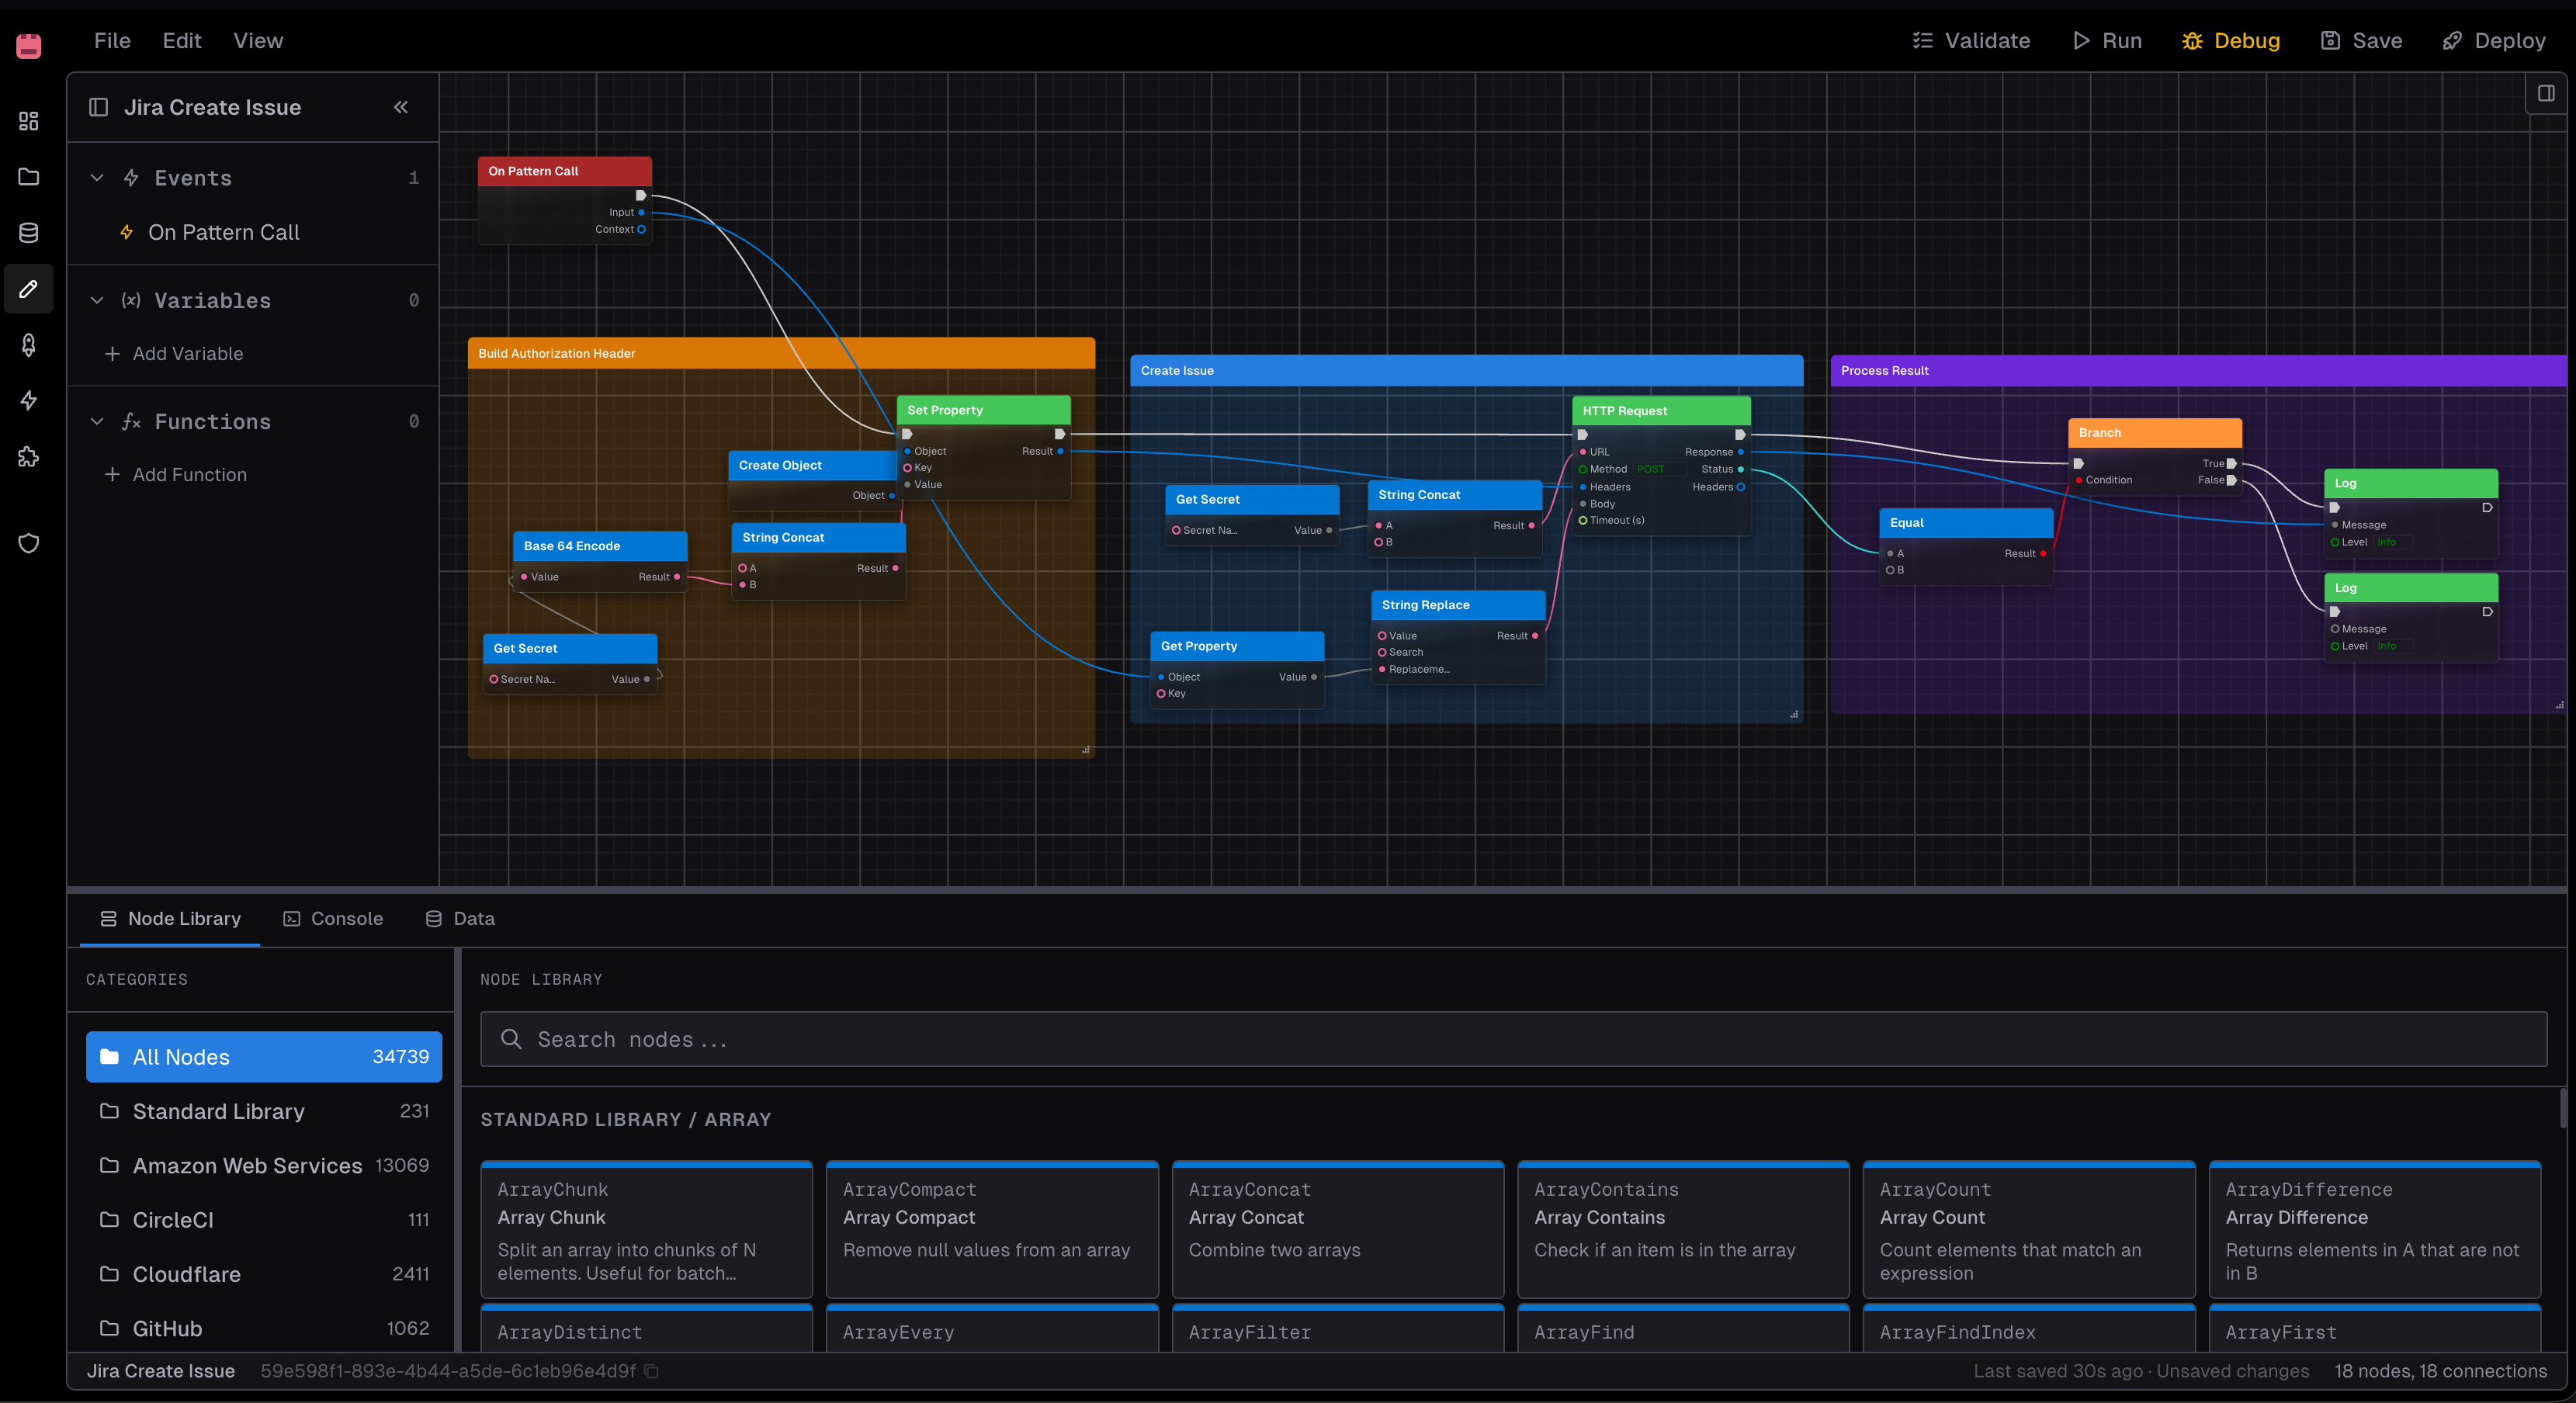Select the All Nodes category
This screenshot has height=1403, width=2576.
point(264,1057)
